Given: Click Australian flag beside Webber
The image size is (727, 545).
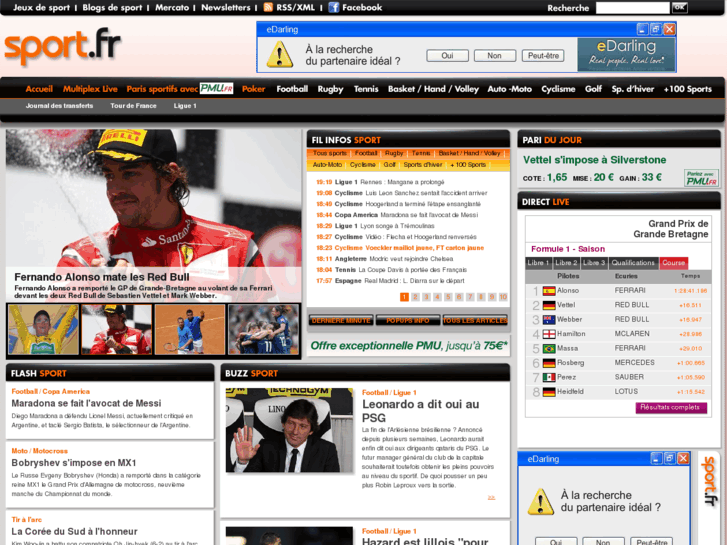Looking at the screenshot, I should tap(549, 320).
